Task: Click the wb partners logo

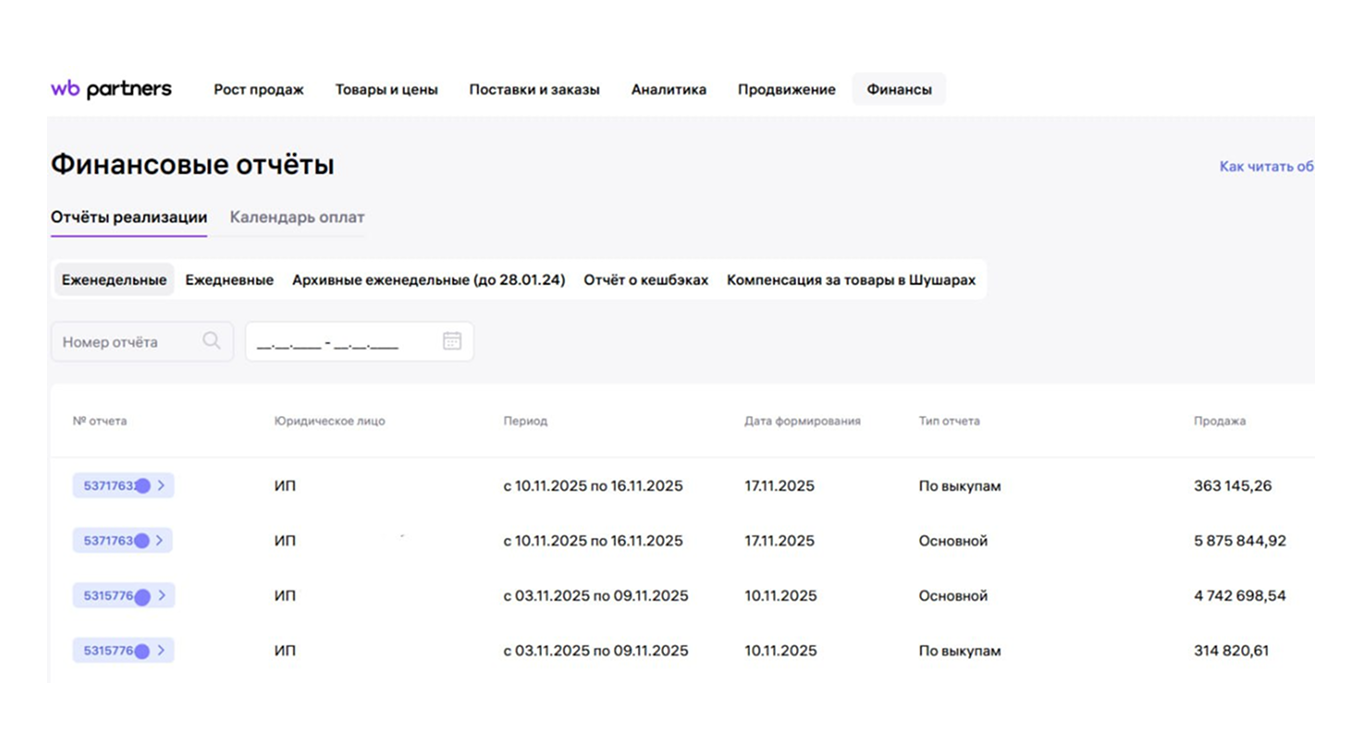Action: tap(110, 89)
